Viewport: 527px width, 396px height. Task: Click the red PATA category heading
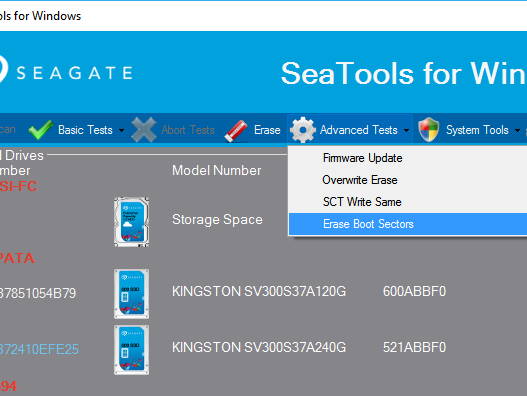(x=17, y=258)
